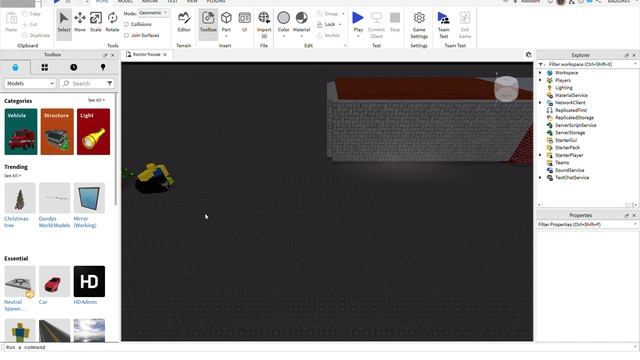640x360 pixels.
Task: Select the Dandys World Models item
Action: [x=54, y=205]
